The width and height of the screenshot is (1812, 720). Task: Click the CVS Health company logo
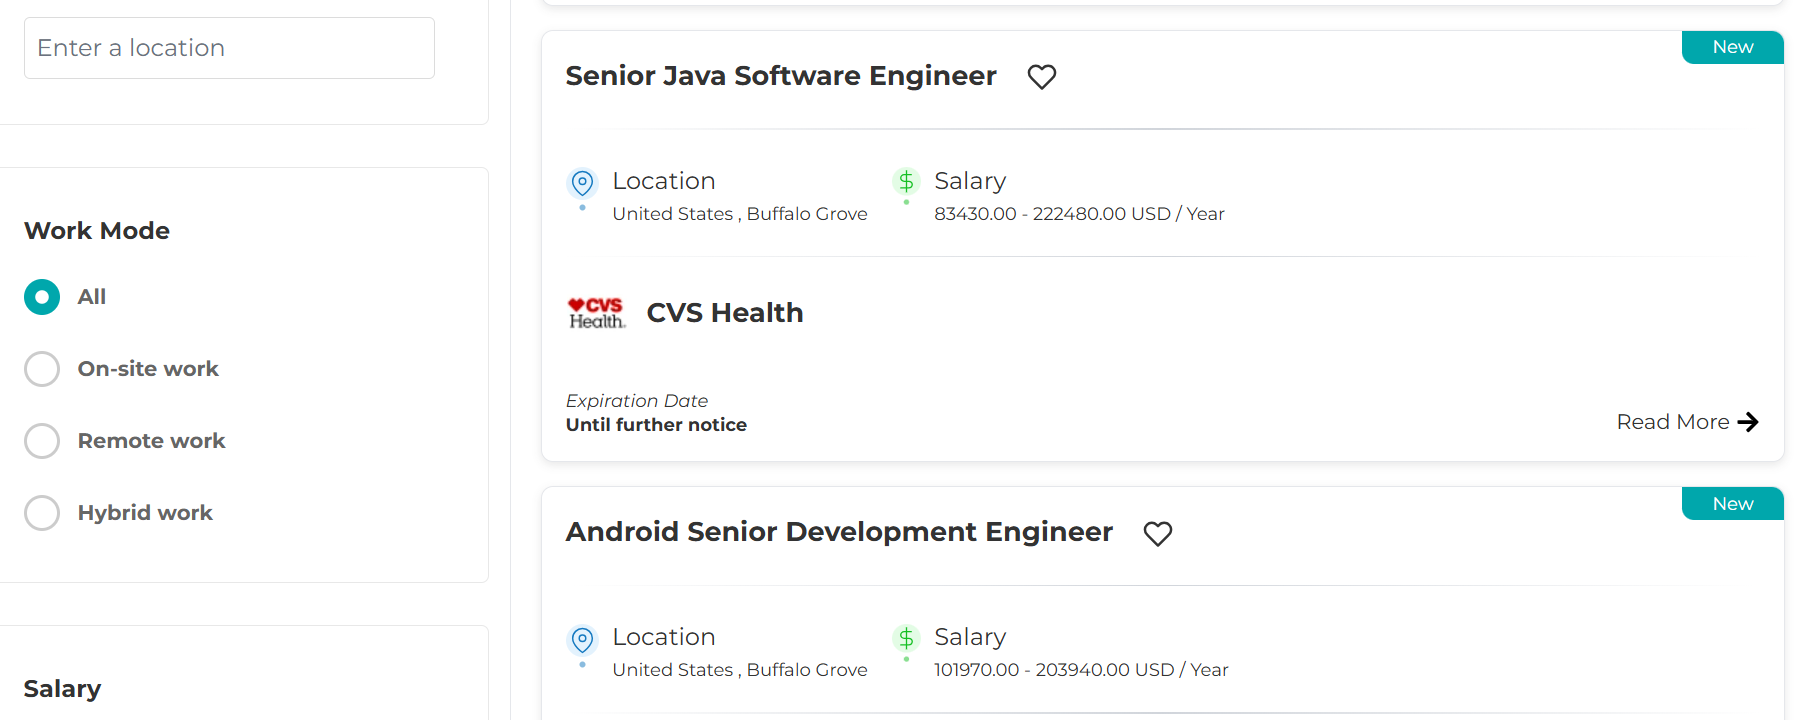coord(596,313)
